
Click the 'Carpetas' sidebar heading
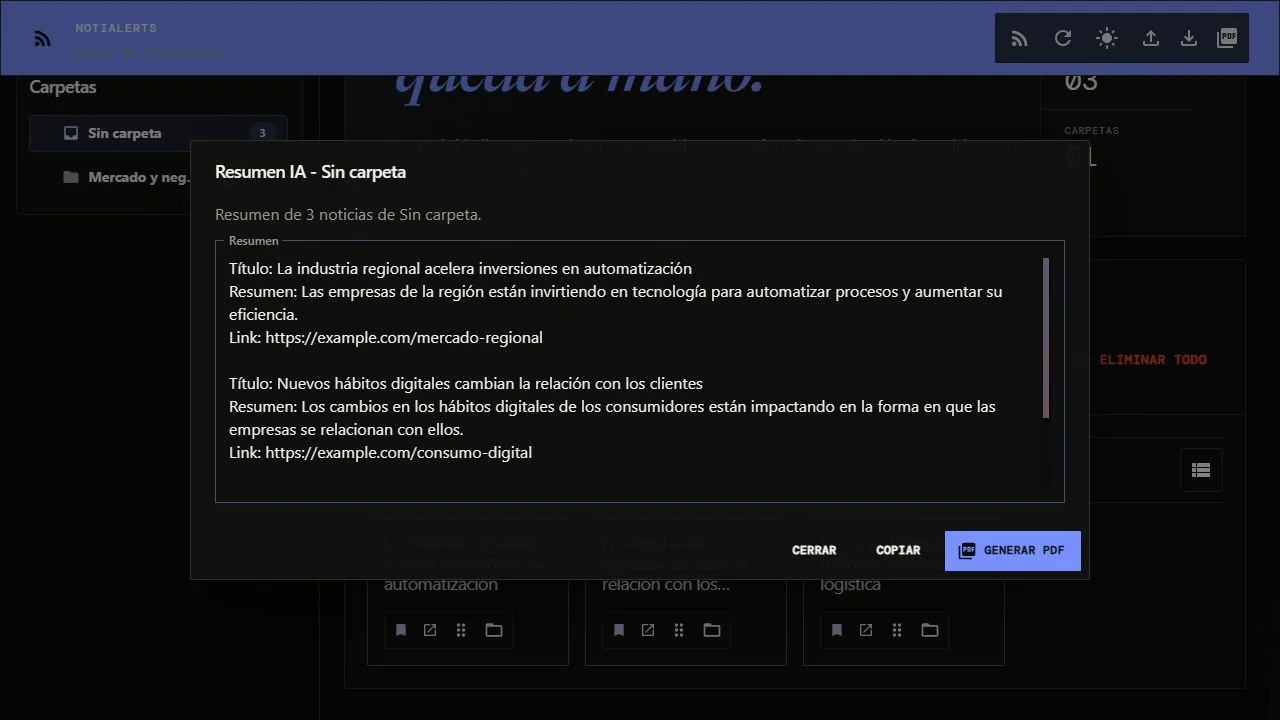pos(63,87)
